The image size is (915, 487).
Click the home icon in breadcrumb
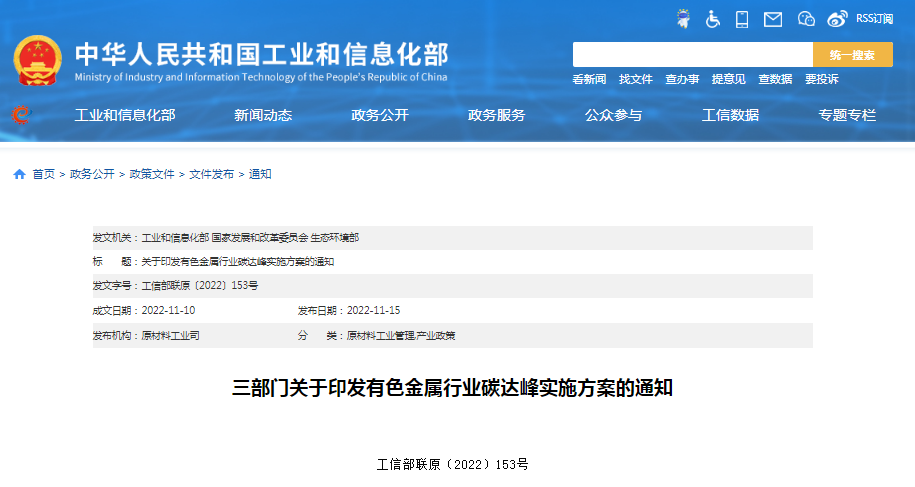click(x=19, y=174)
